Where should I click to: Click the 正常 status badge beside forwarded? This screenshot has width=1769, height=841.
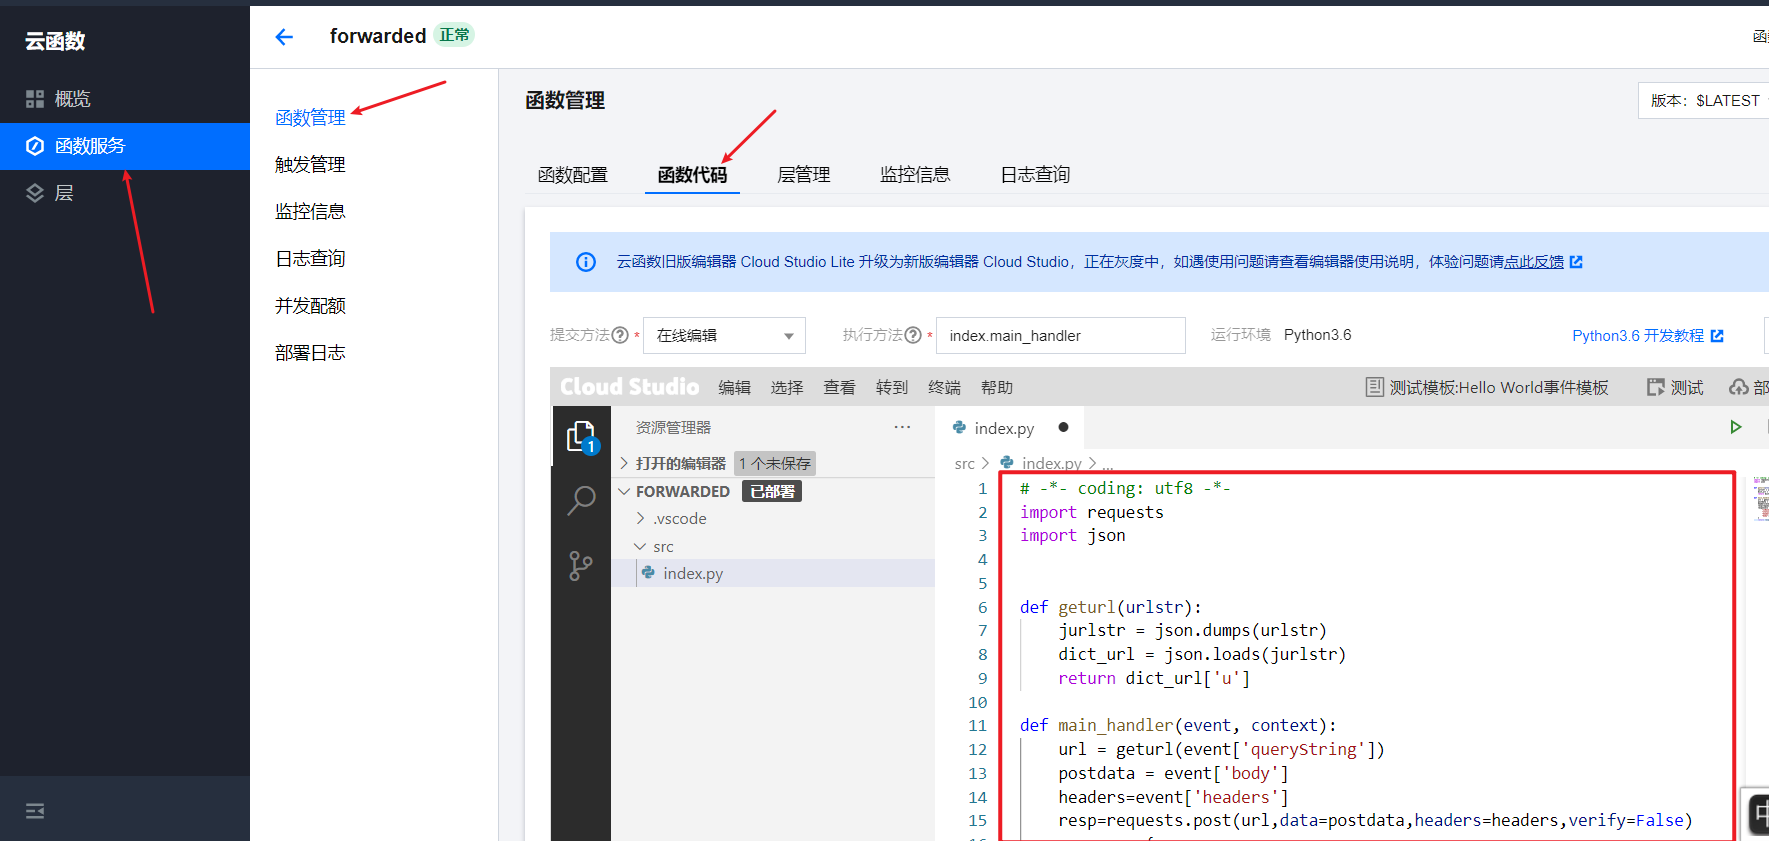point(454,35)
